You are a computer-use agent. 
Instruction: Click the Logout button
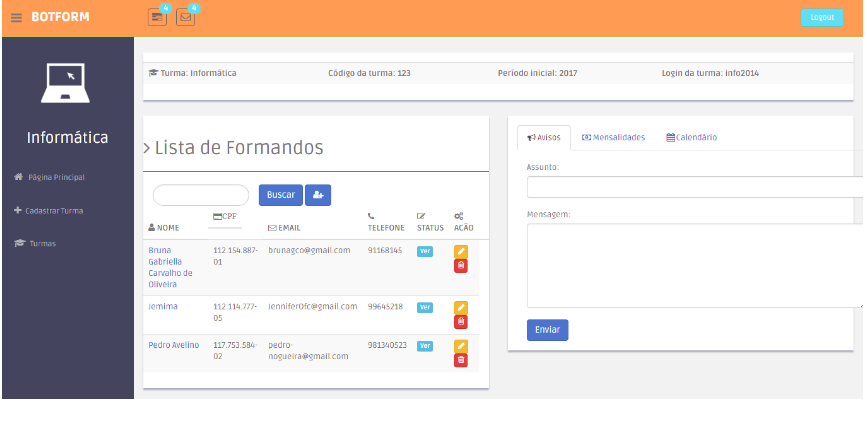click(x=821, y=17)
